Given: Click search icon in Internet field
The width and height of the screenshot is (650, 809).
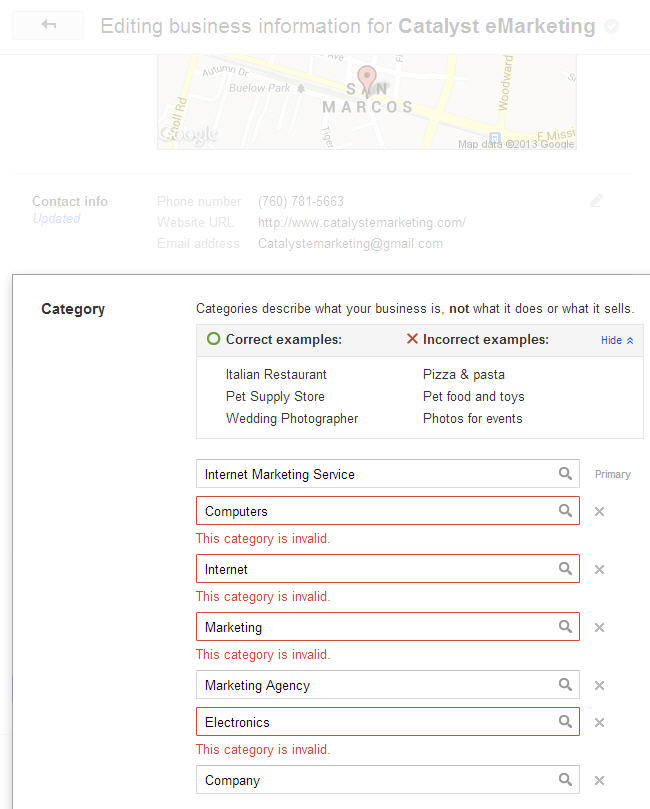Looking at the screenshot, I should tap(565, 569).
